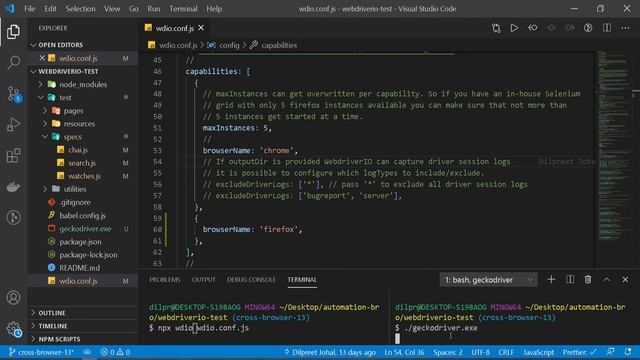This screenshot has height=360, width=640.
Task: Open the Manage gear icon
Action: tap(13, 328)
